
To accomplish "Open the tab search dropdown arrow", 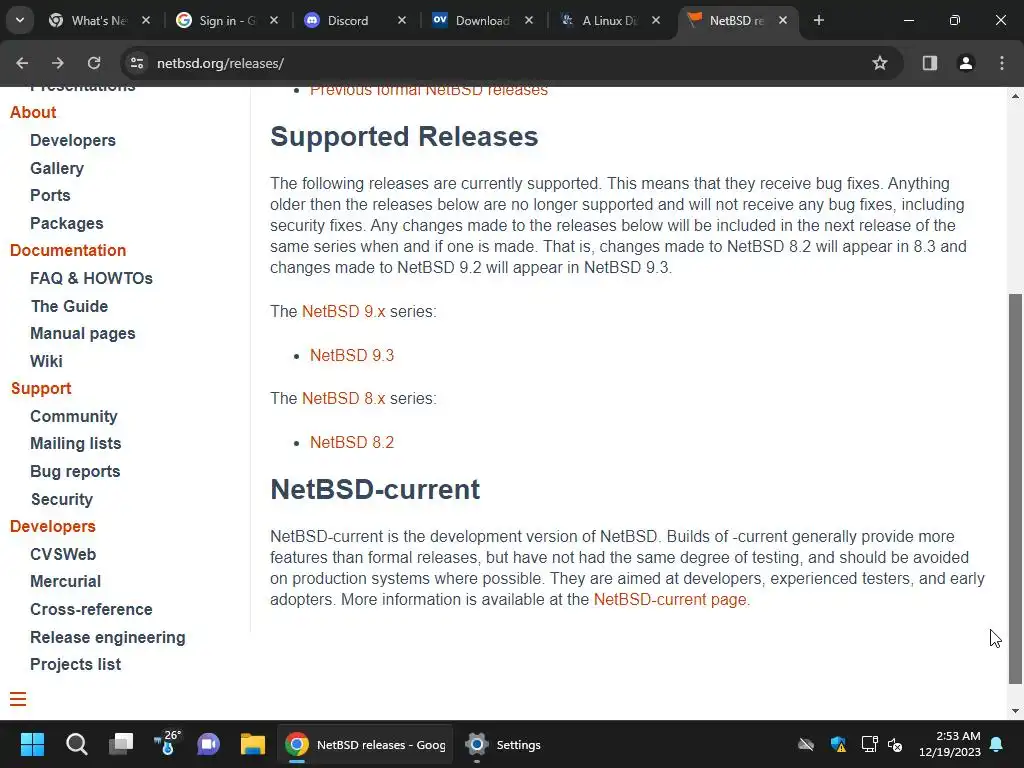I will tap(20, 20).
